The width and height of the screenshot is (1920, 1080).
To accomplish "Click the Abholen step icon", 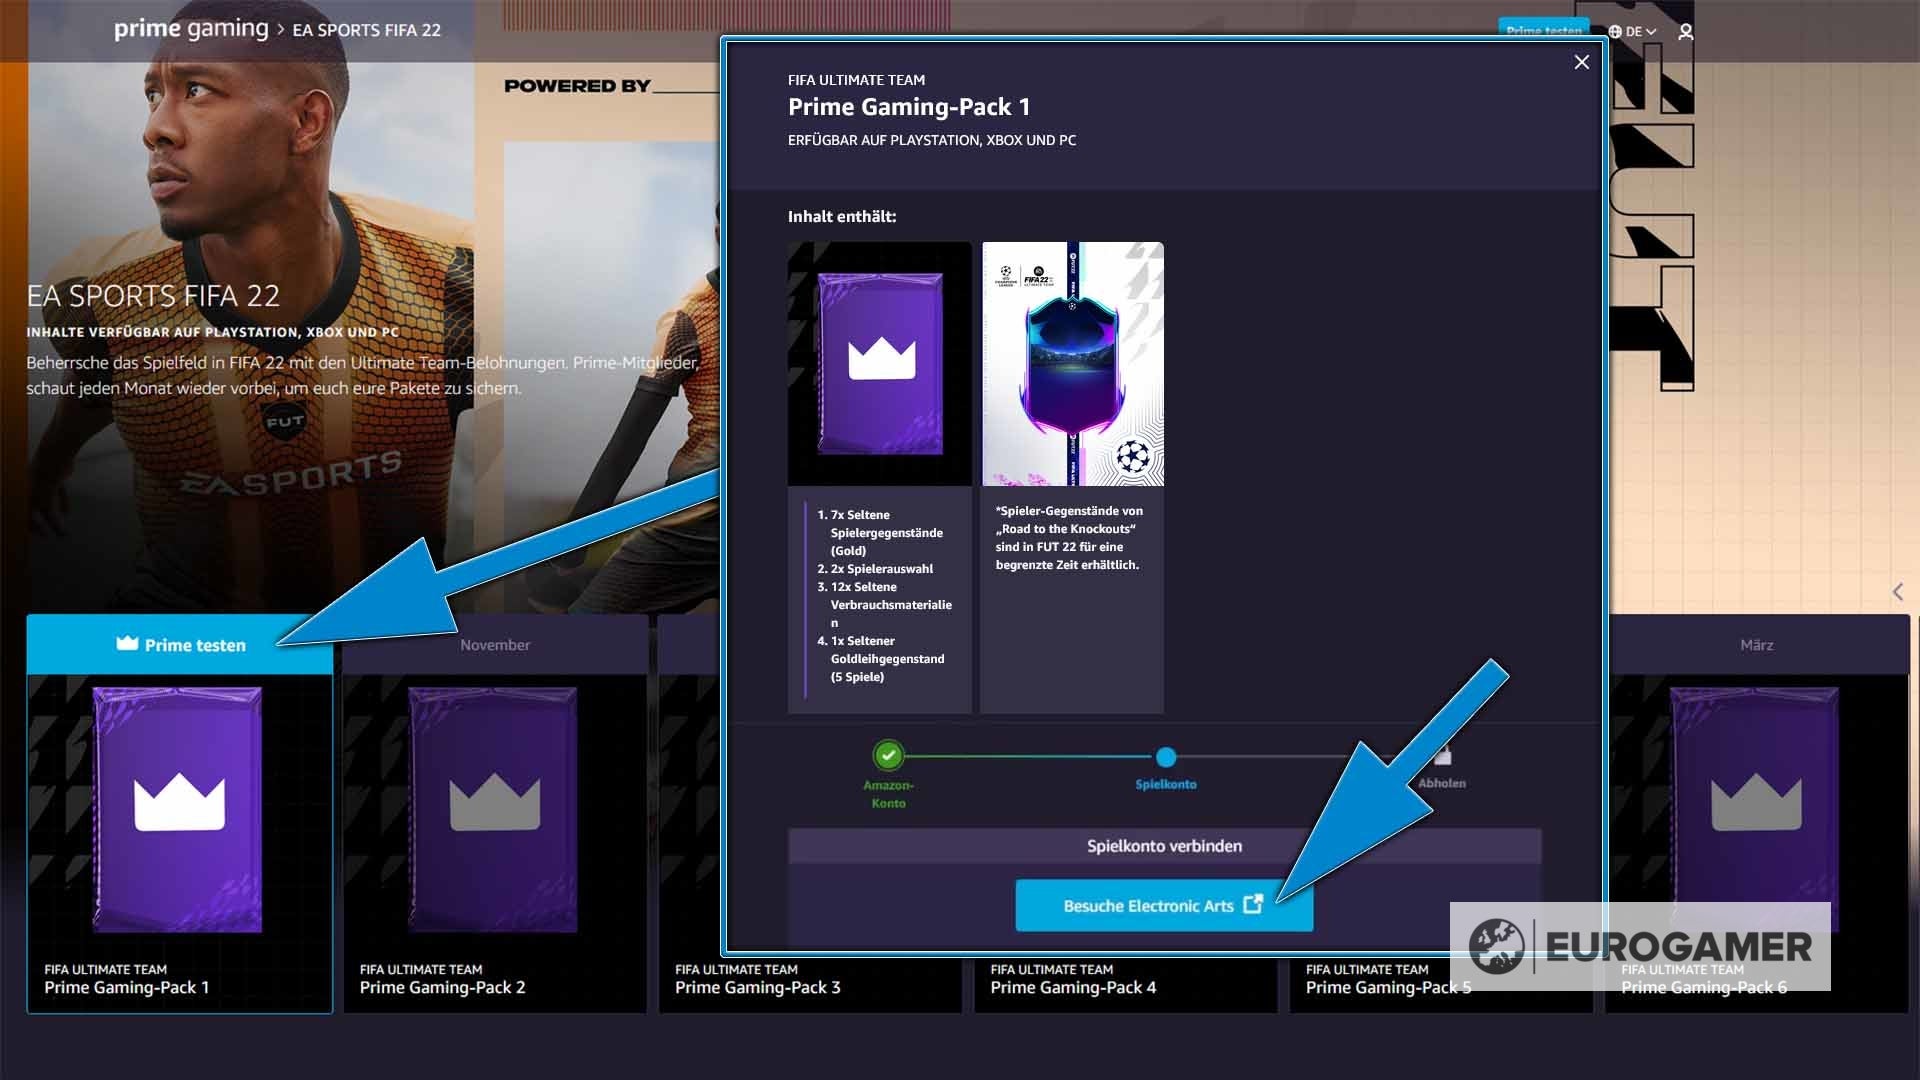I will coord(1442,757).
